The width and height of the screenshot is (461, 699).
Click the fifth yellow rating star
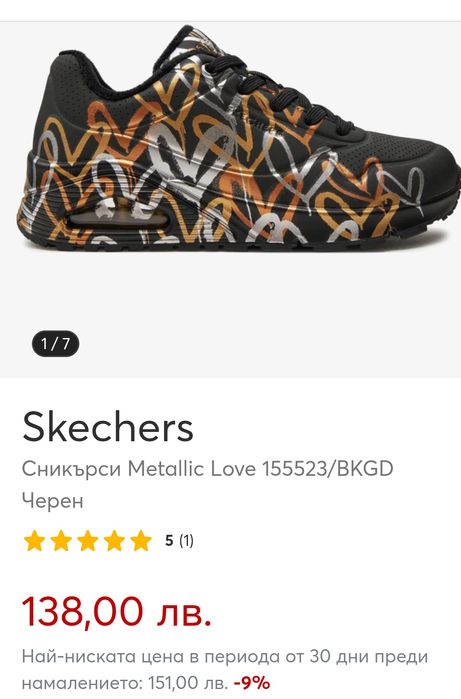tap(141, 541)
